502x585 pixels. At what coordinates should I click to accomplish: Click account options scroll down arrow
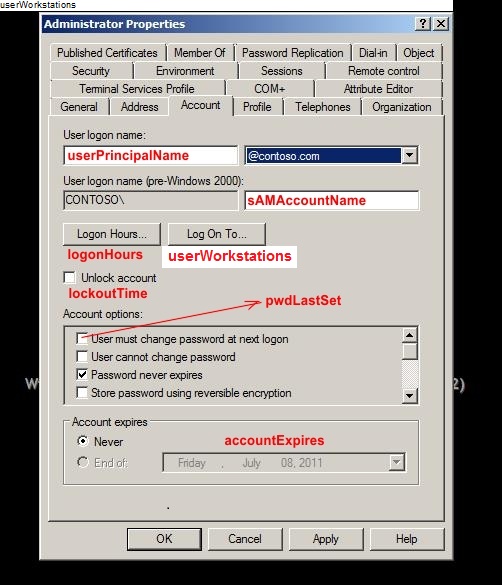pyautogui.click(x=410, y=395)
